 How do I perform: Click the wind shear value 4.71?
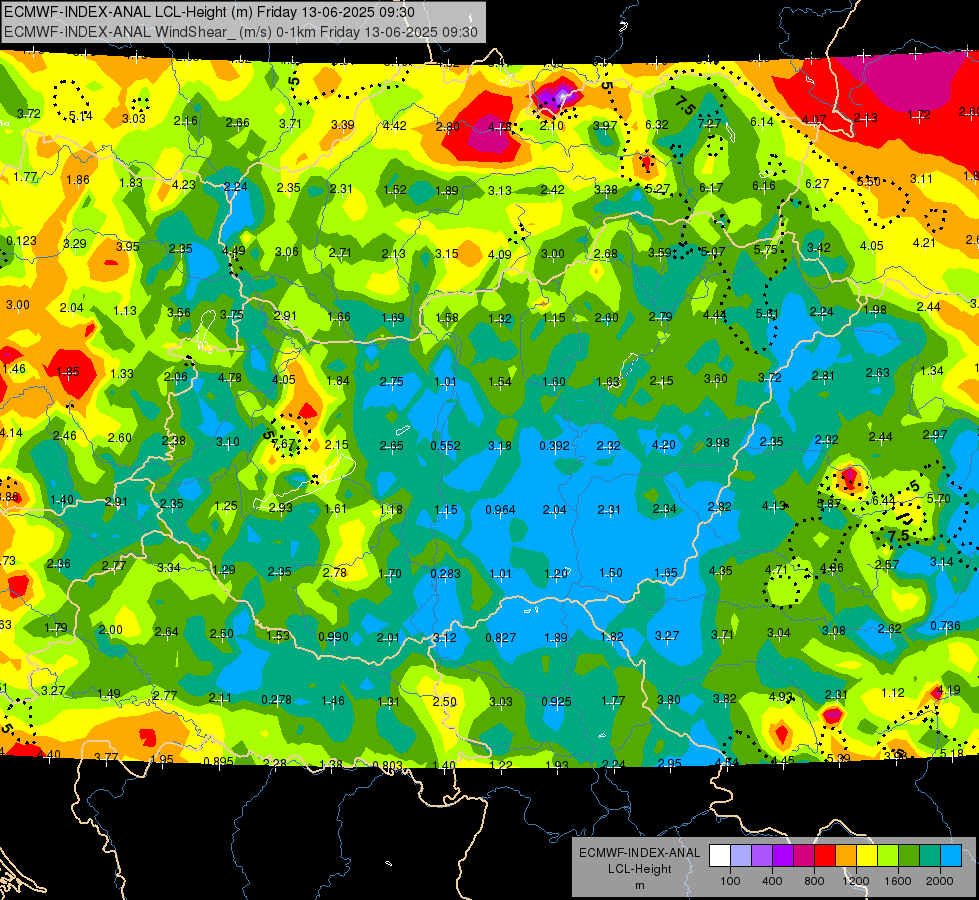(776, 569)
